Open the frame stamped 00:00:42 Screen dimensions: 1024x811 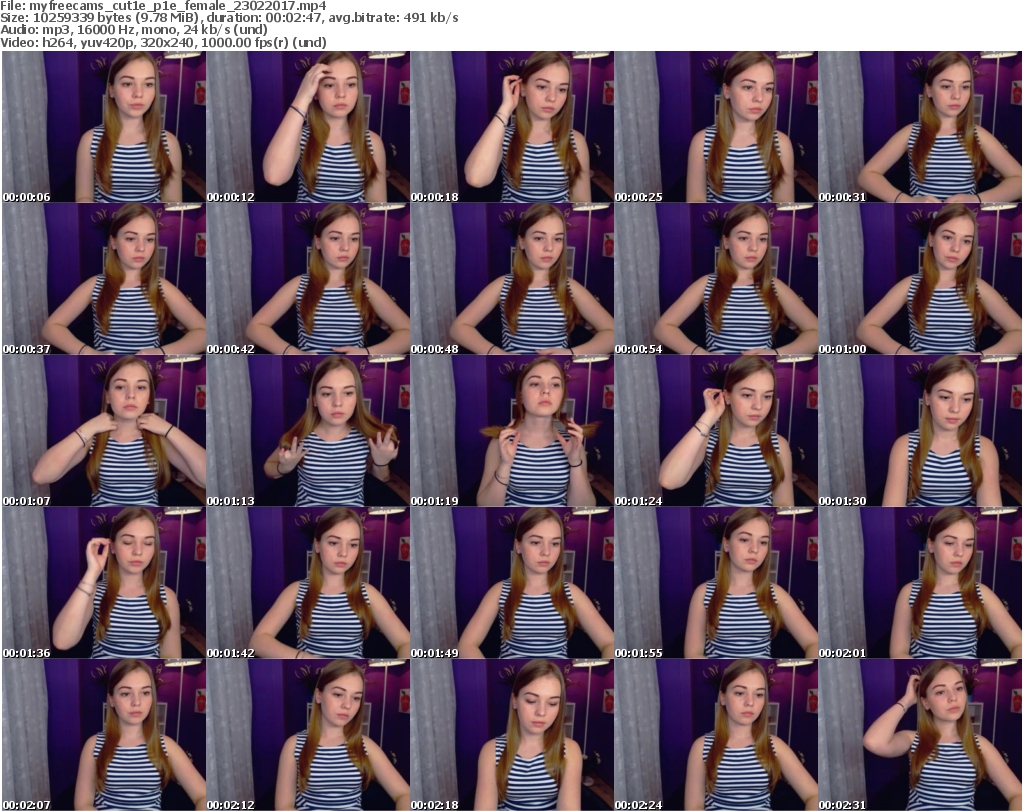[308, 279]
